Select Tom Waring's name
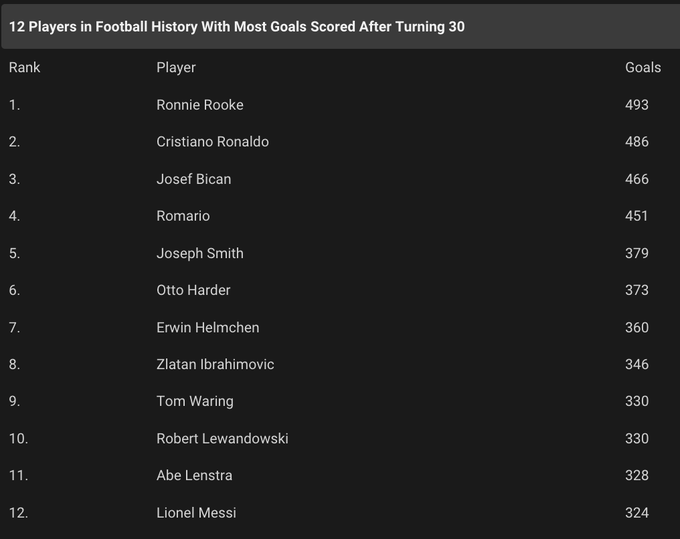This screenshot has width=680, height=539. (x=195, y=401)
